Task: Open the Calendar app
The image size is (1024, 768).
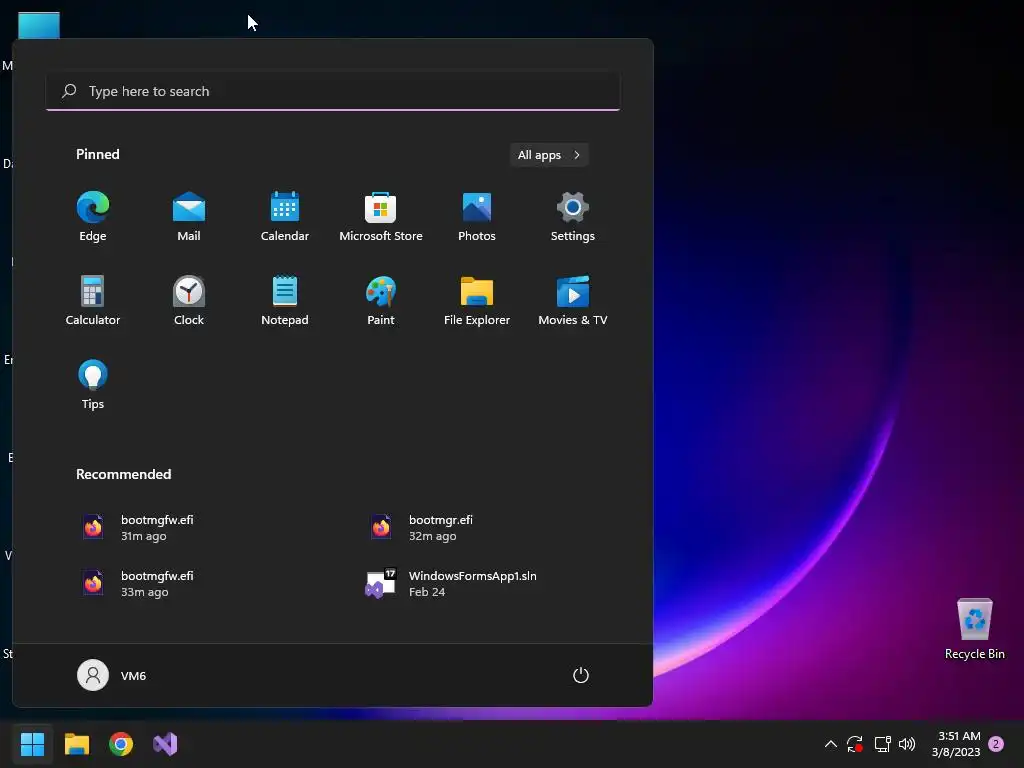Action: click(285, 217)
